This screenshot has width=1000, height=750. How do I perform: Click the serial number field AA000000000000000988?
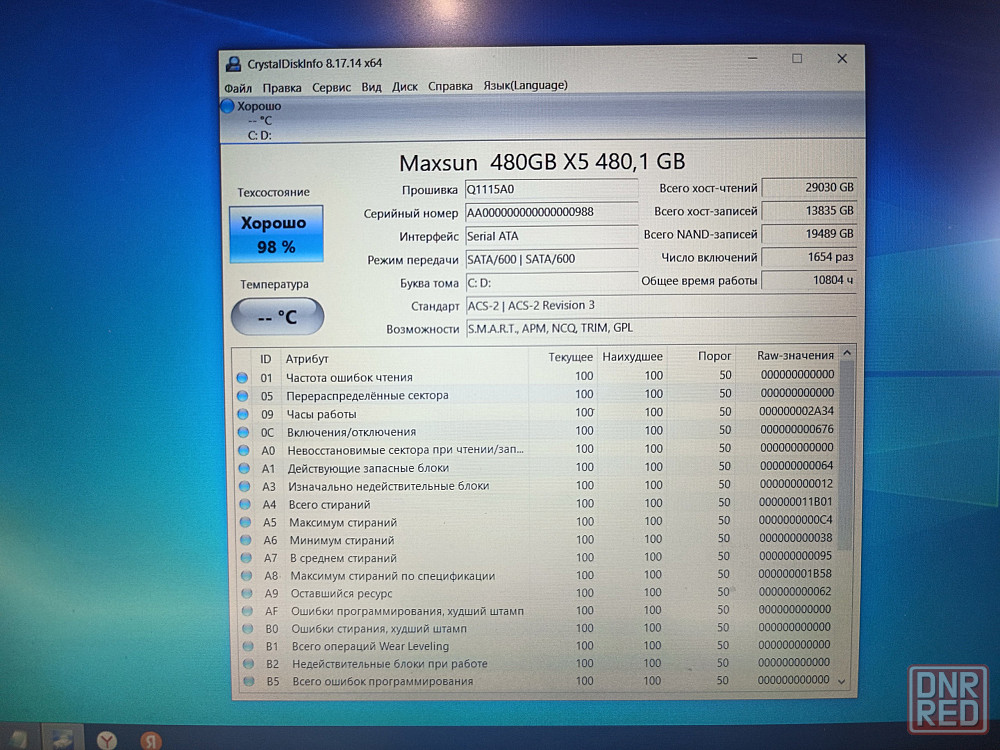click(x=551, y=212)
